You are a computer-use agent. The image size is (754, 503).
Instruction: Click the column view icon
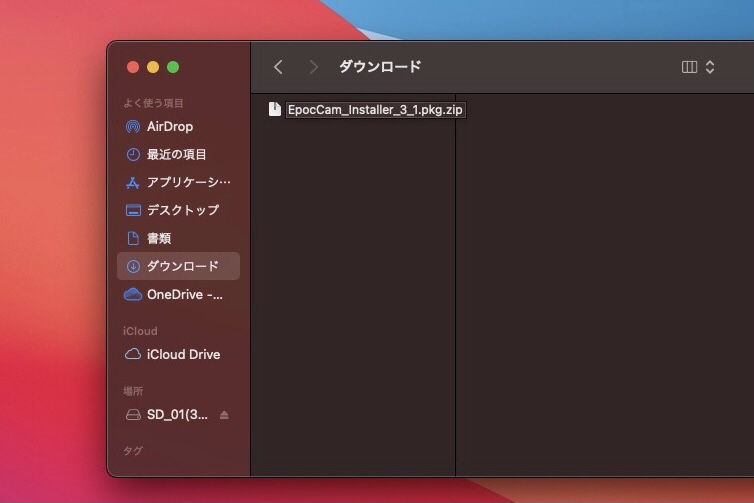pyautogui.click(x=689, y=67)
